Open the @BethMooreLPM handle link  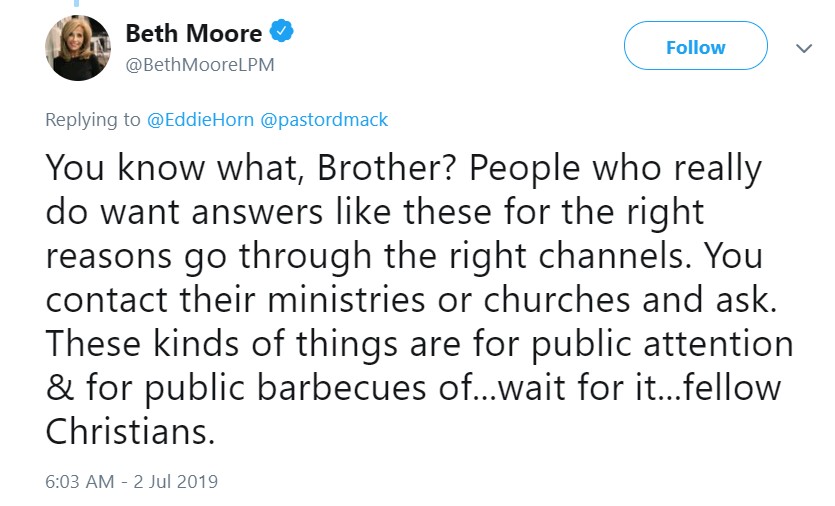(x=199, y=65)
